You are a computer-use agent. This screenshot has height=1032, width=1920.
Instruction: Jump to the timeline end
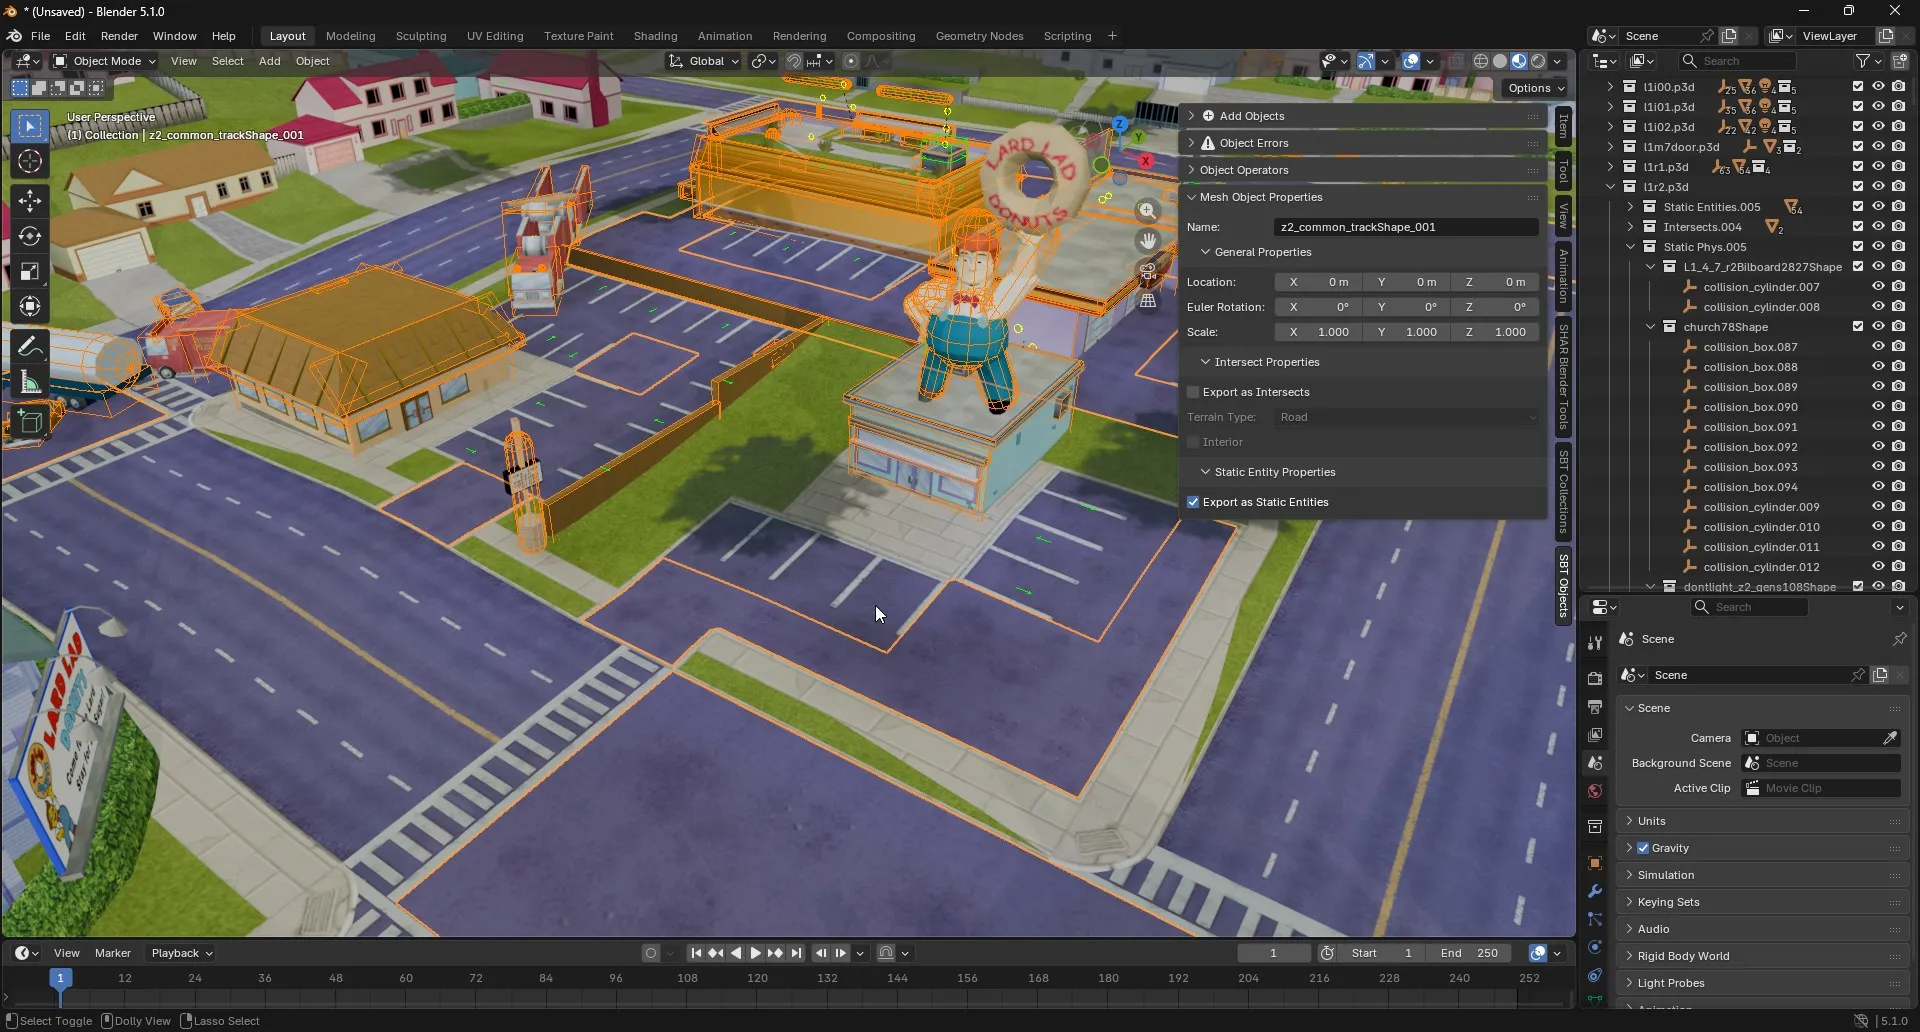coord(796,953)
